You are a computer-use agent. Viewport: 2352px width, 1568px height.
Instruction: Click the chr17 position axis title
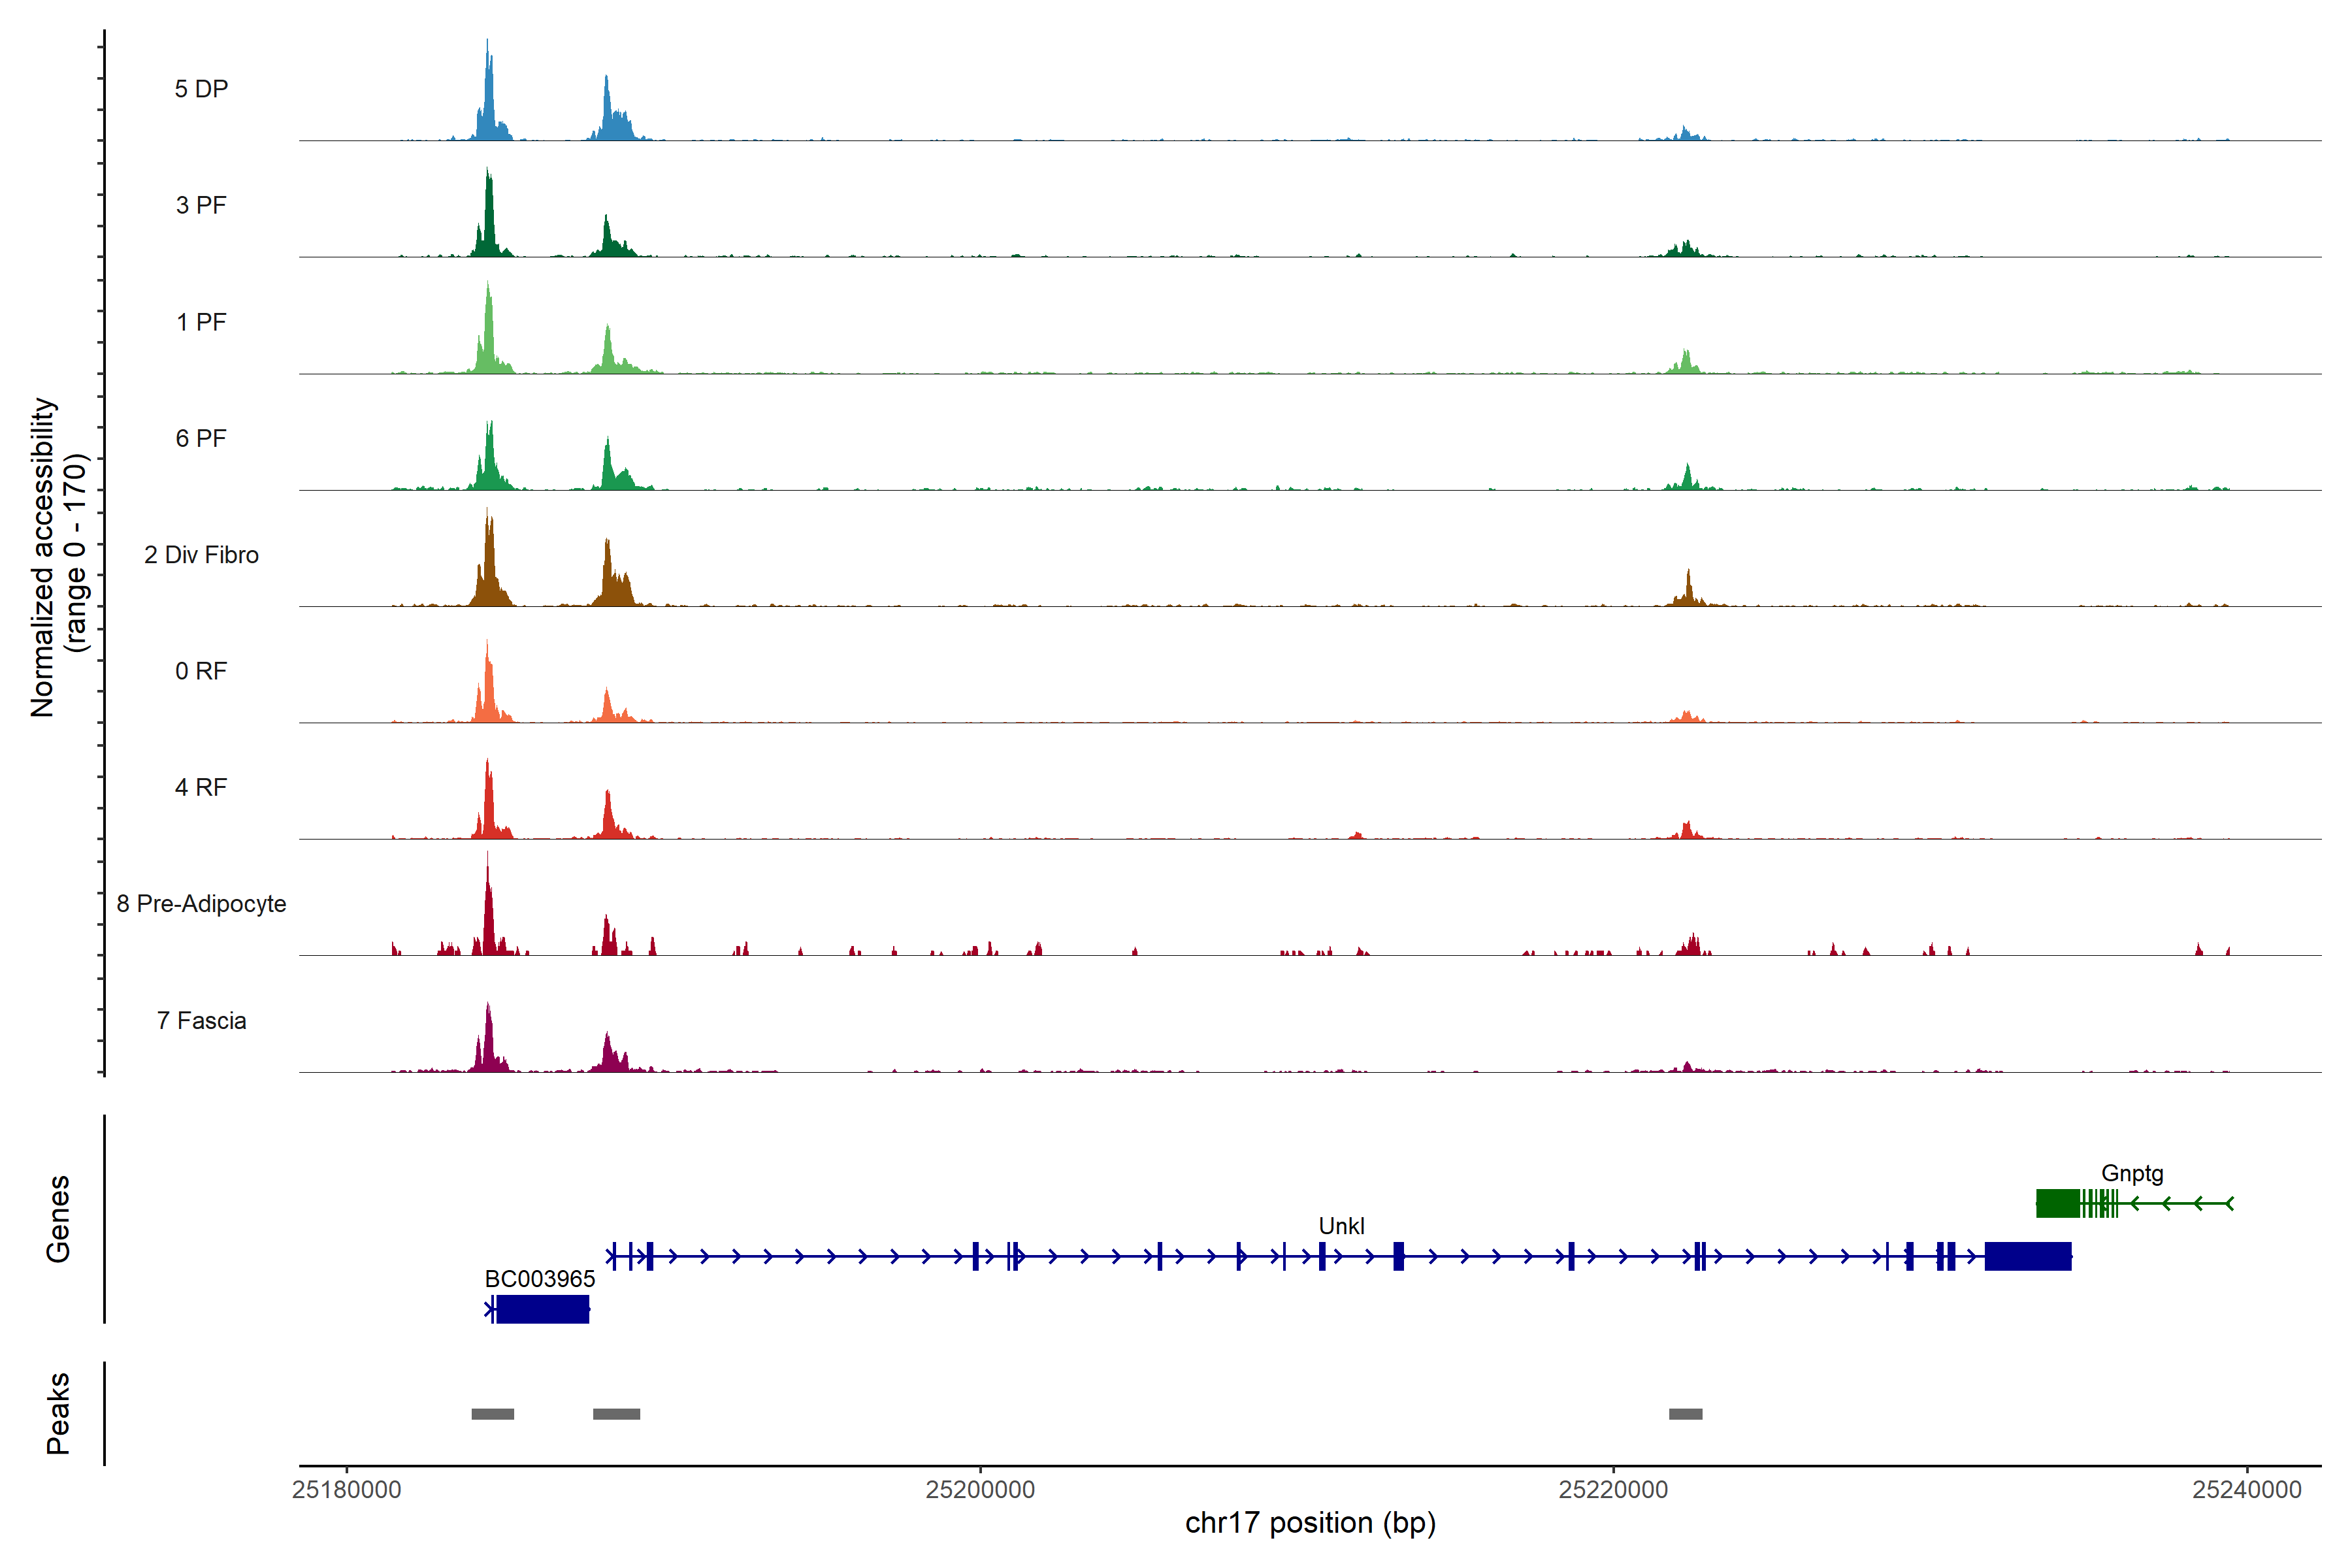click(x=1310, y=1523)
